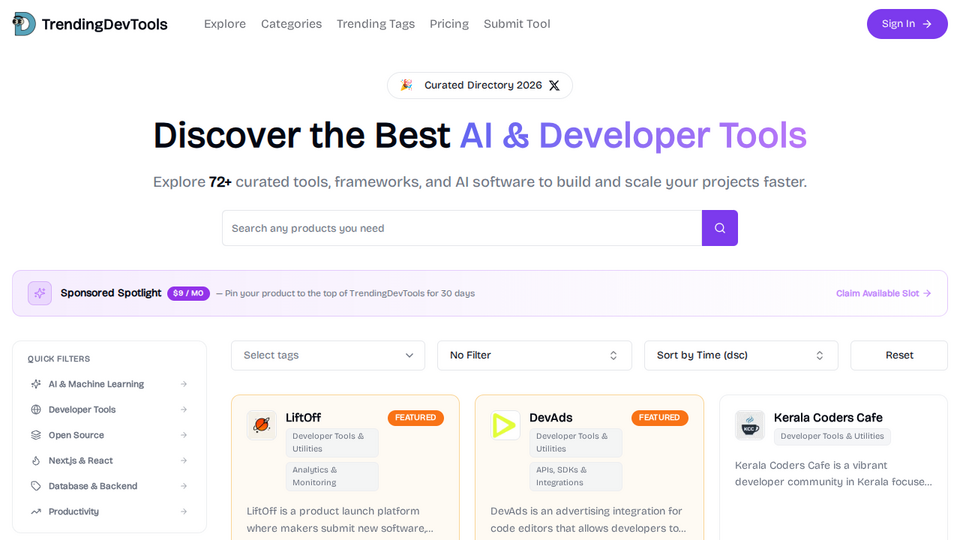Select Next.js & React quick filter

click(x=109, y=460)
